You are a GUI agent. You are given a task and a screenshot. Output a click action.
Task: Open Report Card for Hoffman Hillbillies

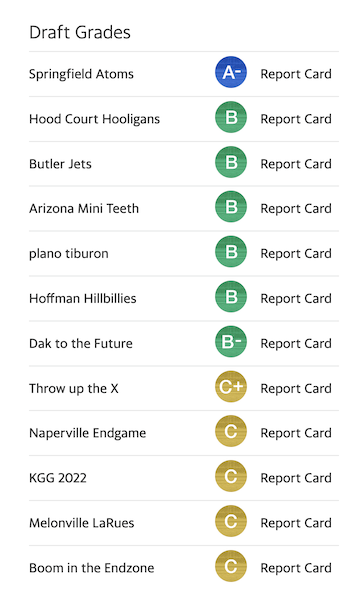point(296,298)
